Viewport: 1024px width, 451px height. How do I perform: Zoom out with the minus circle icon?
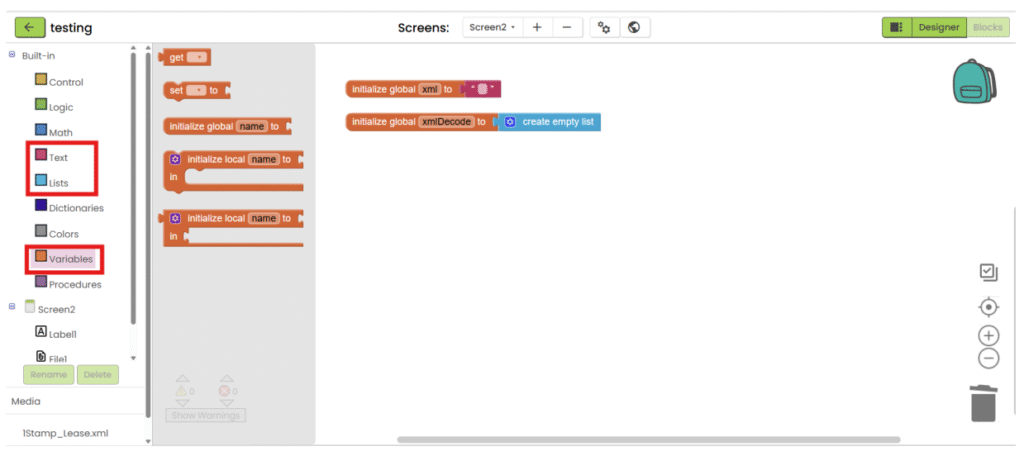(988, 358)
